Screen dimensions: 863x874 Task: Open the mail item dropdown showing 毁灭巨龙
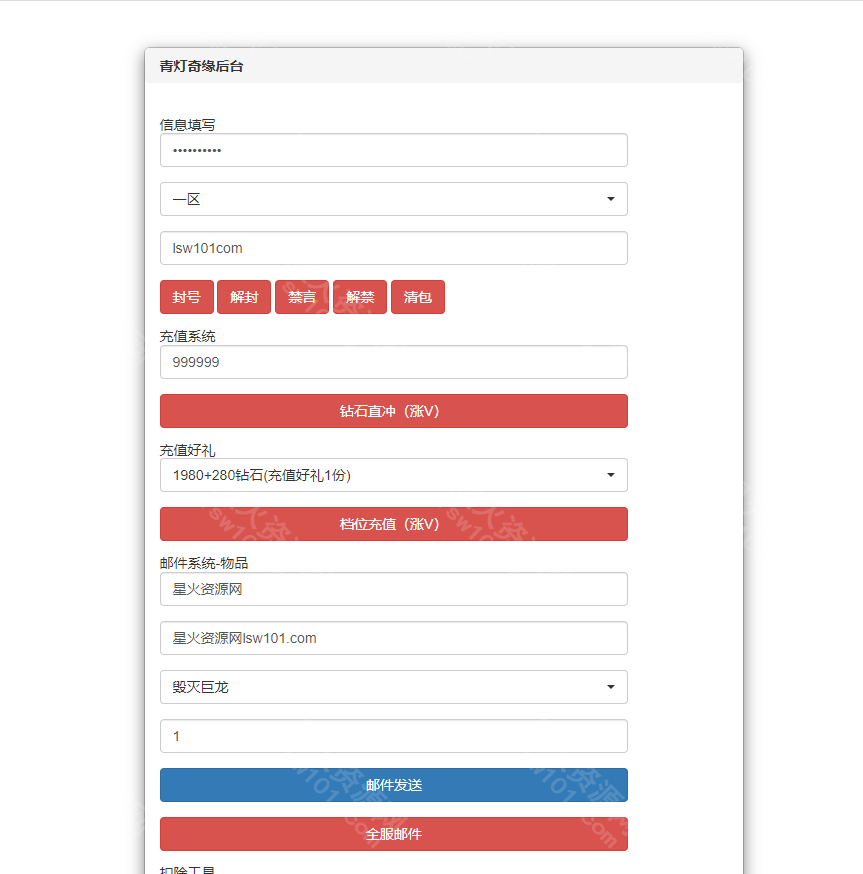click(x=393, y=687)
